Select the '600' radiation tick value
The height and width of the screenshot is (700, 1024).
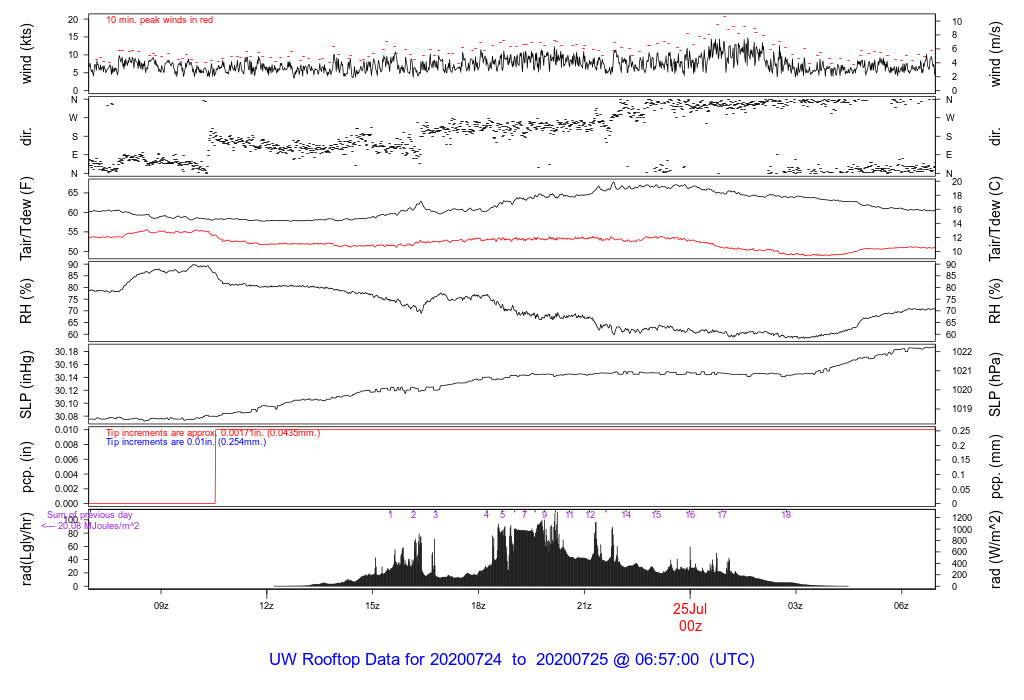pyautogui.click(x=959, y=552)
